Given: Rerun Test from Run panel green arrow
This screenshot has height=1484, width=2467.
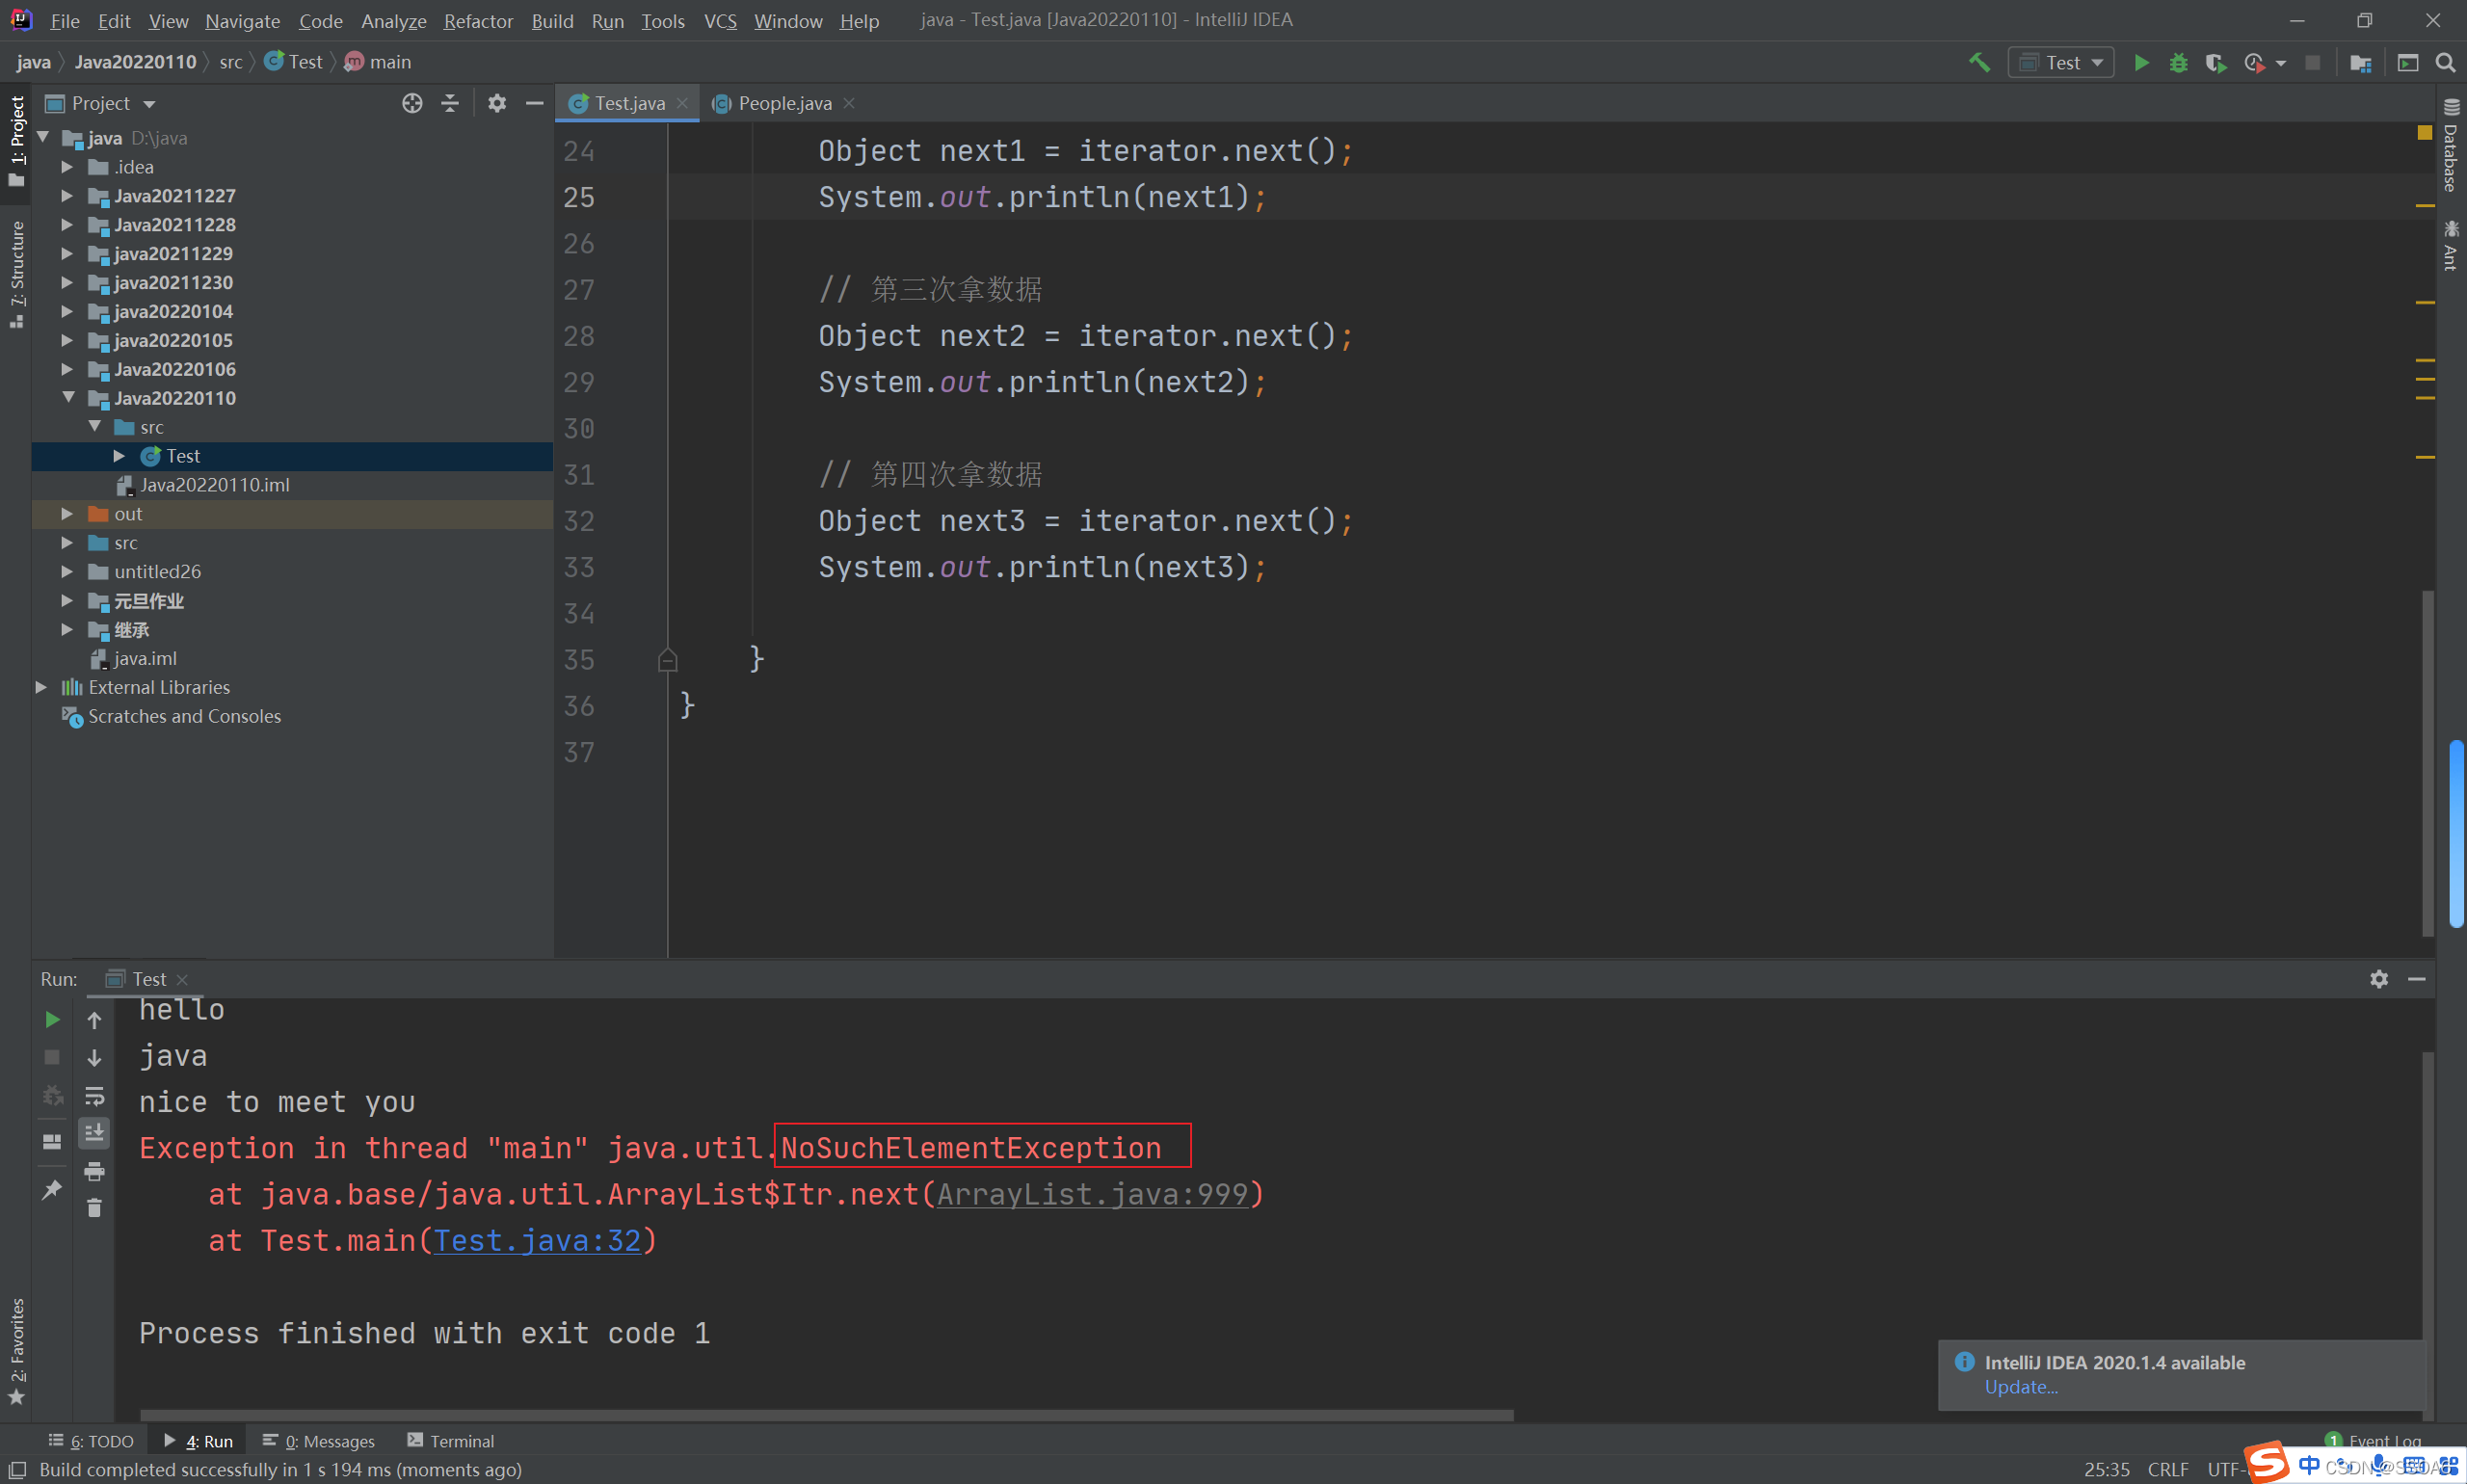Looking at the screenshot, I should tap(52, 1019).
